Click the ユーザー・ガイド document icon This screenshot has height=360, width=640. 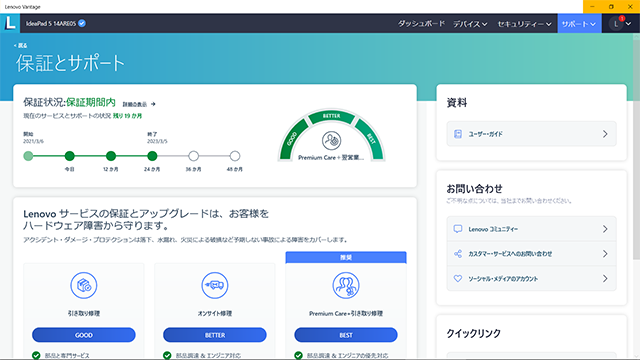(x=458, y=134)
